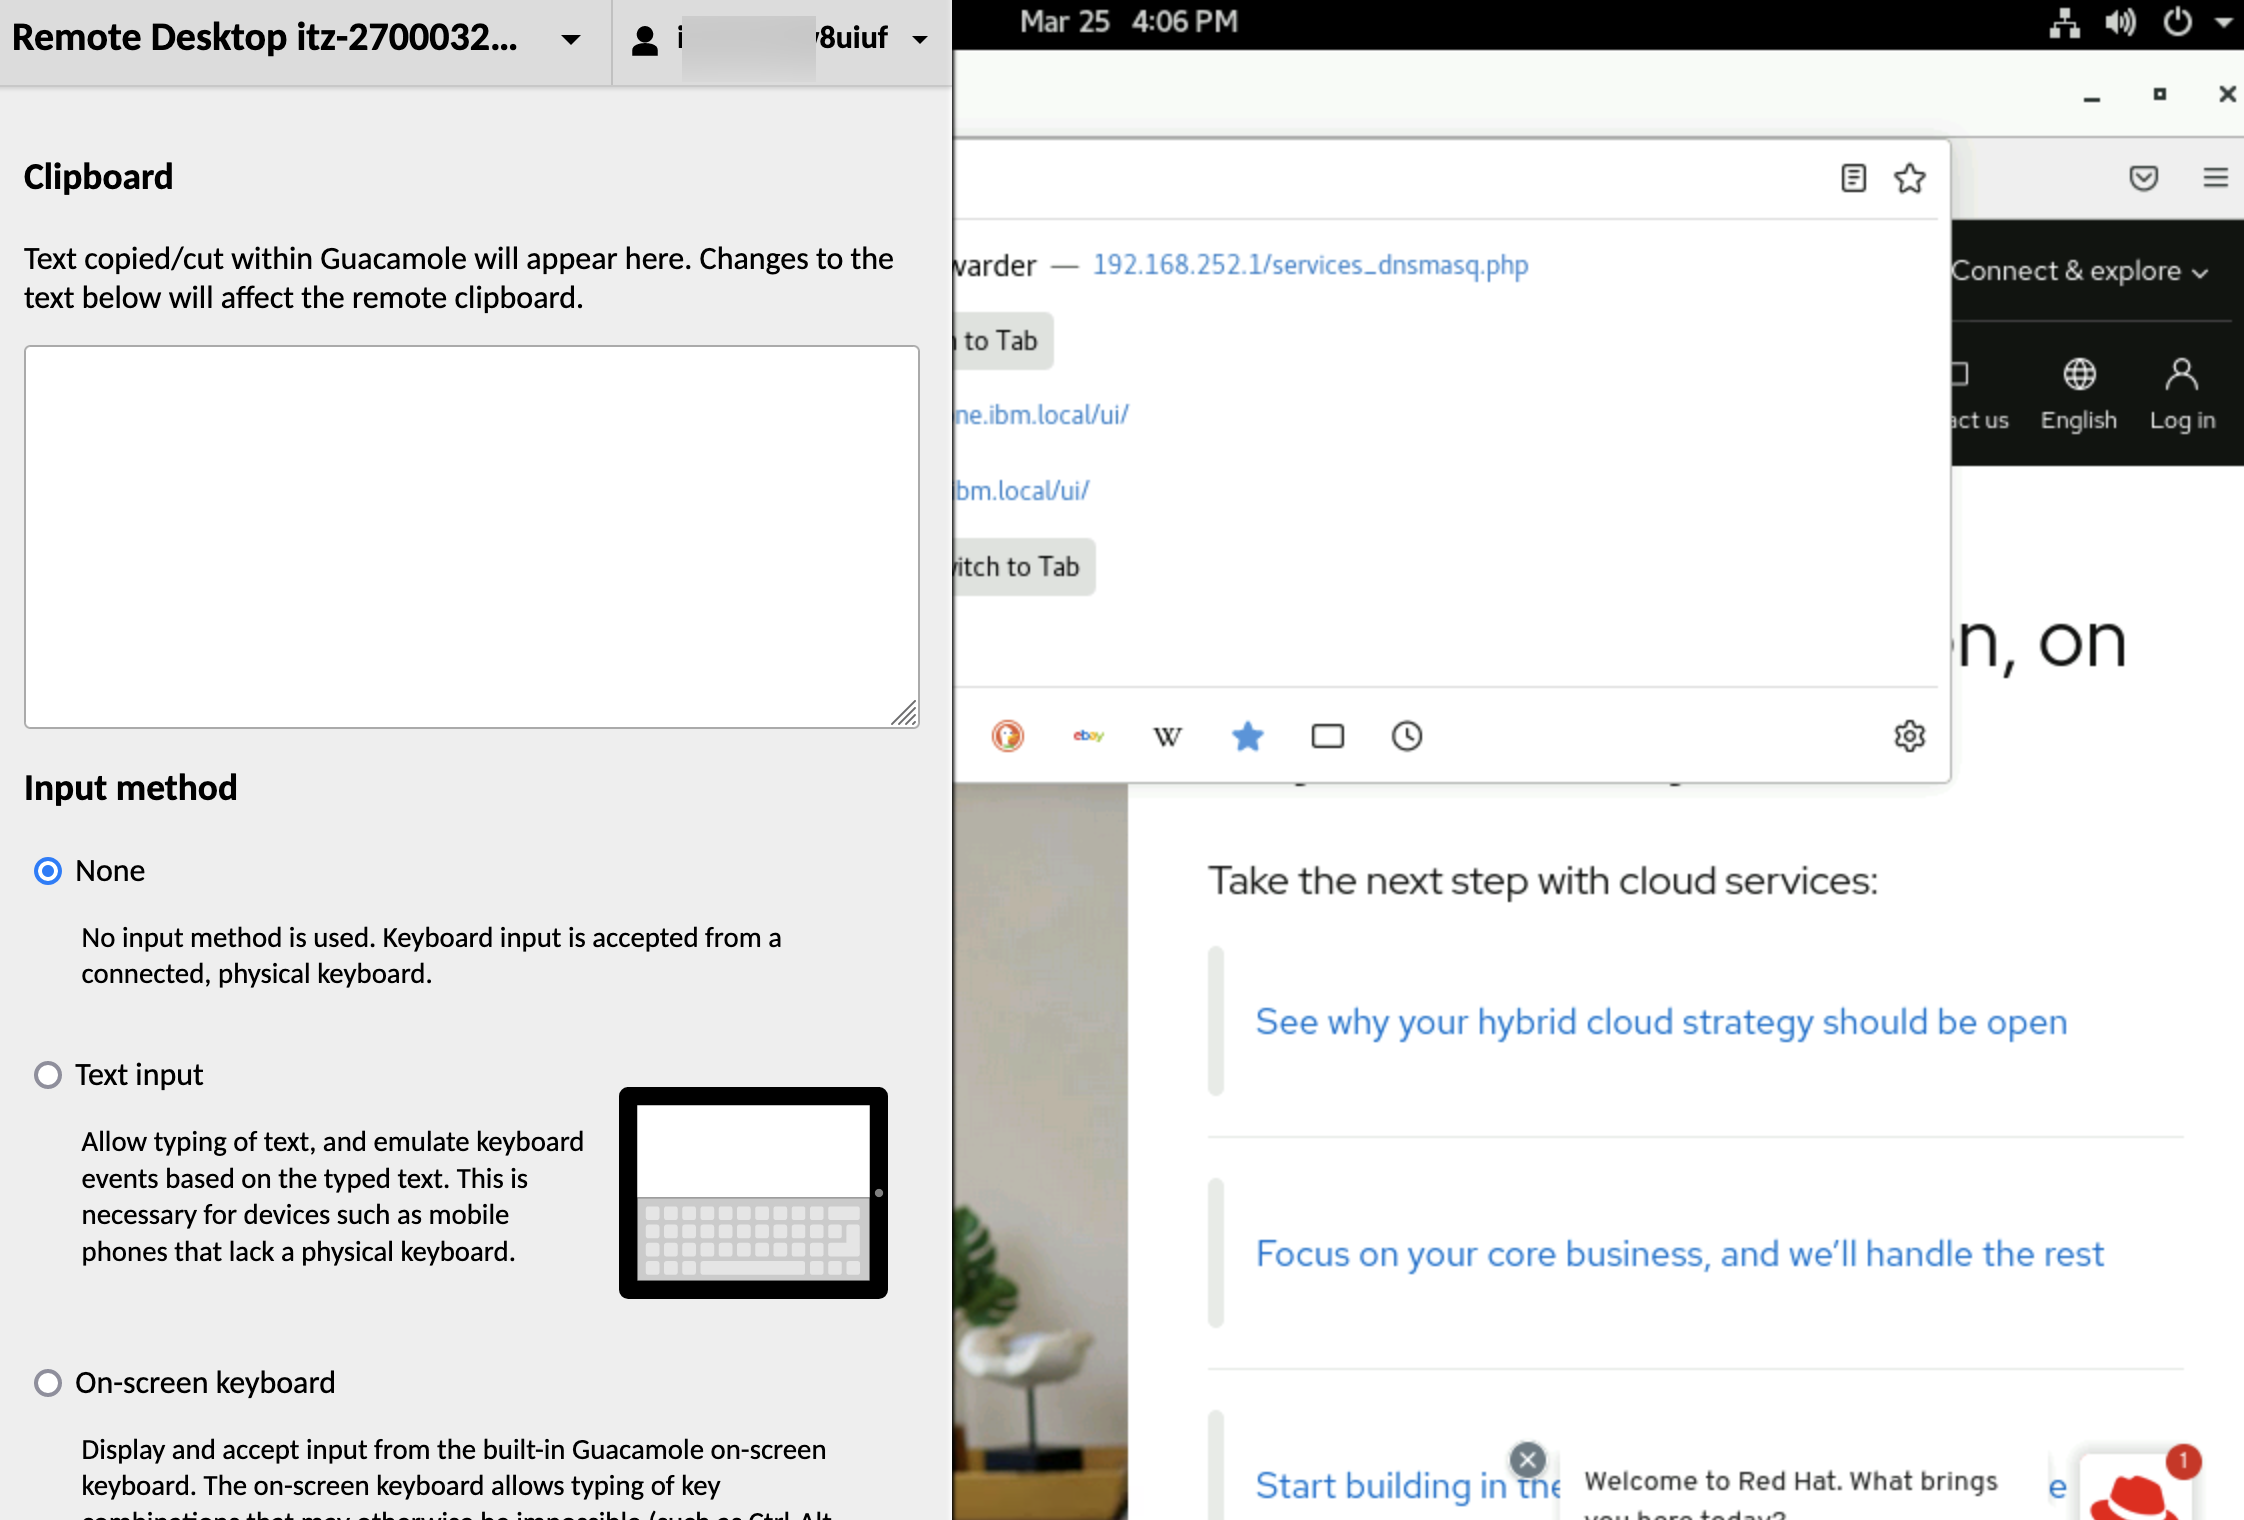
Task: Click the Clipboard heading text
Action: [98, 177]
